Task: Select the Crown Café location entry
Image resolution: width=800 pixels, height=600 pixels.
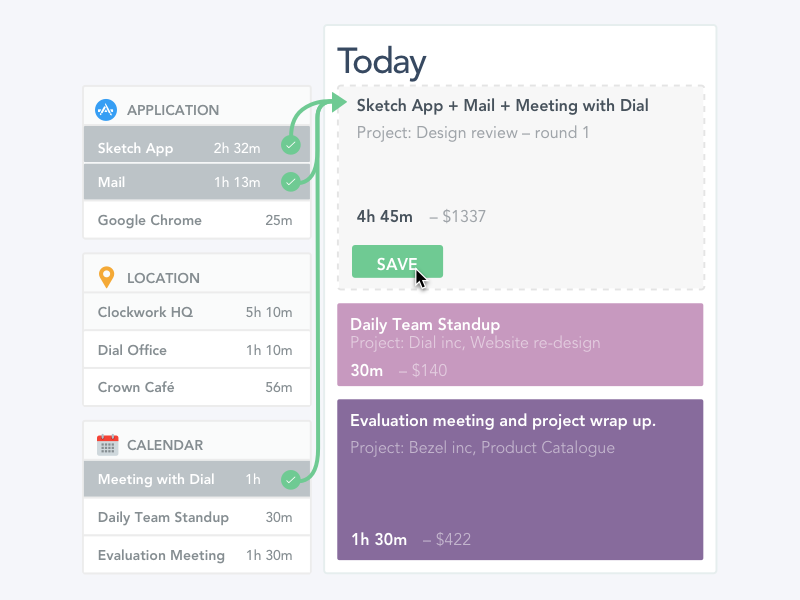Action: tap(196, 387)
